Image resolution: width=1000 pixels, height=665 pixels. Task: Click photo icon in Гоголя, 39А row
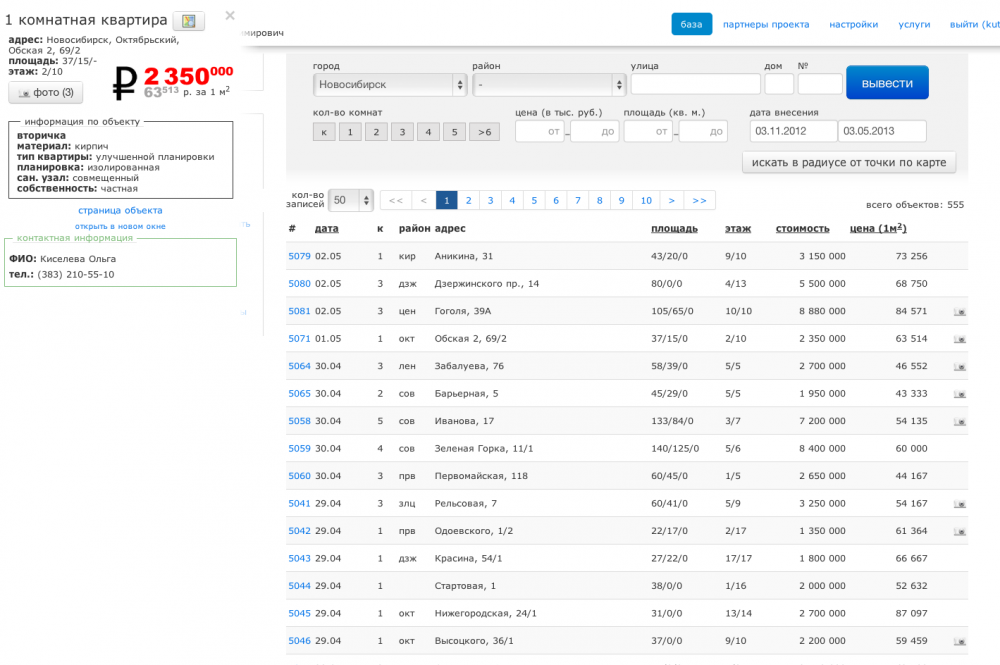[960, 312]
